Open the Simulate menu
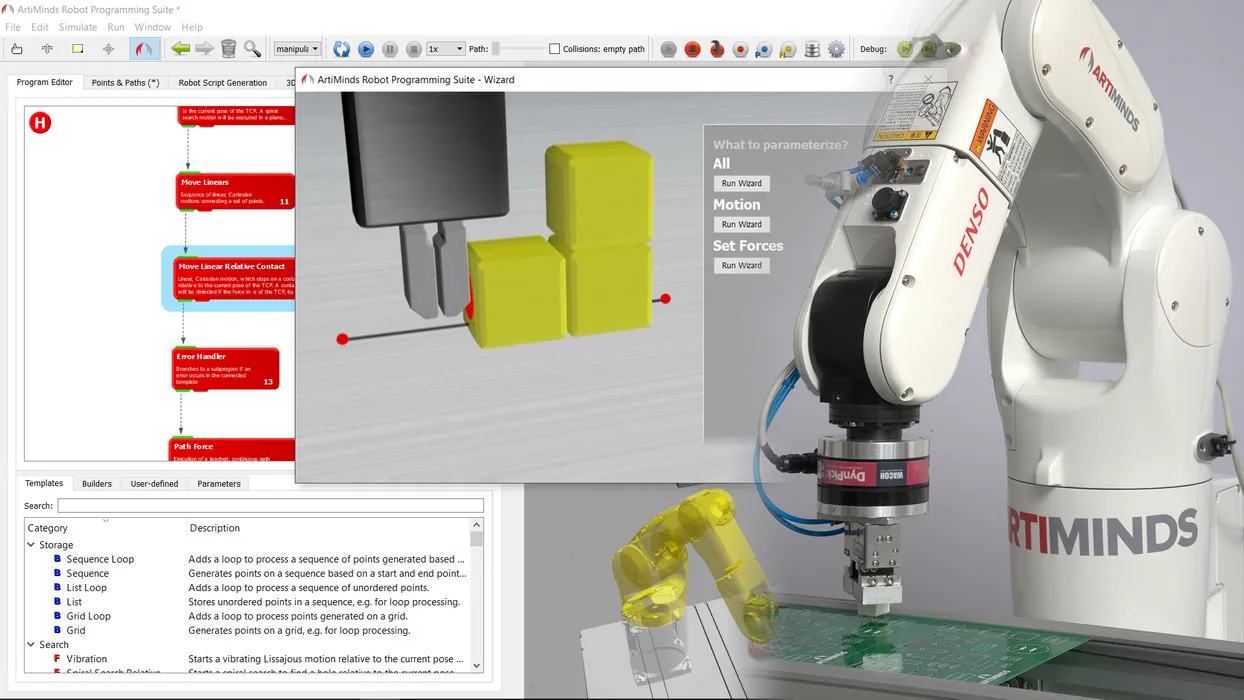Viewport: 1244px width, 700px height. (77, 27)
